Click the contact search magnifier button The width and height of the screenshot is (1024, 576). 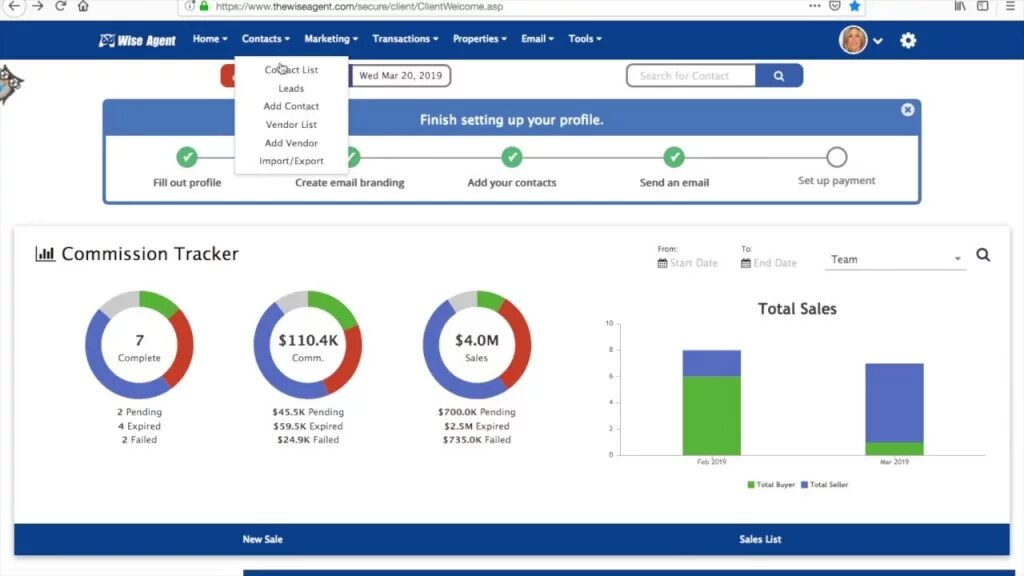point(781,75)
